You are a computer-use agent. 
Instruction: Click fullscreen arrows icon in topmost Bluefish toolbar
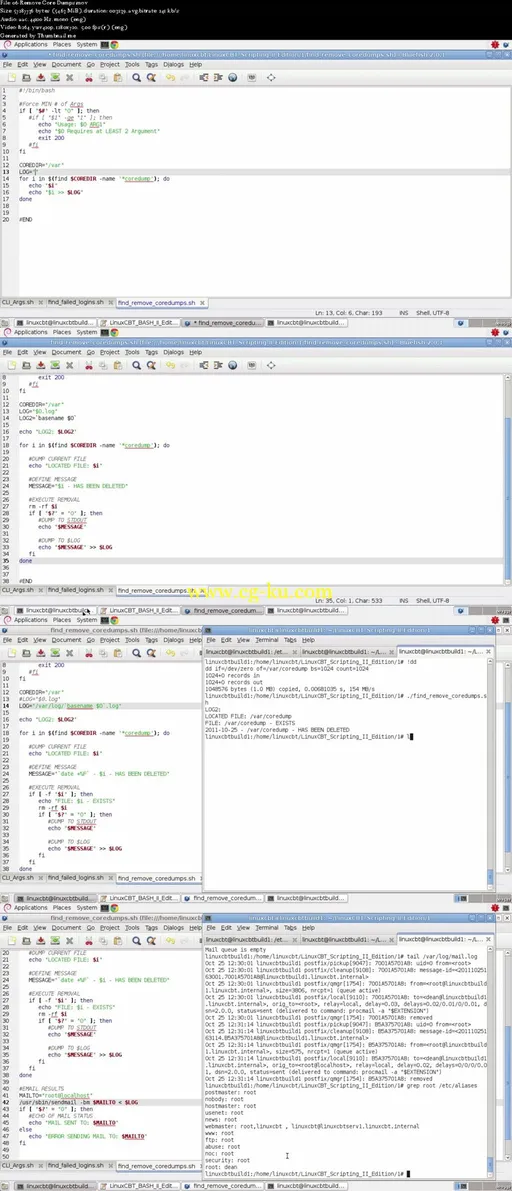tap(271, 77)
